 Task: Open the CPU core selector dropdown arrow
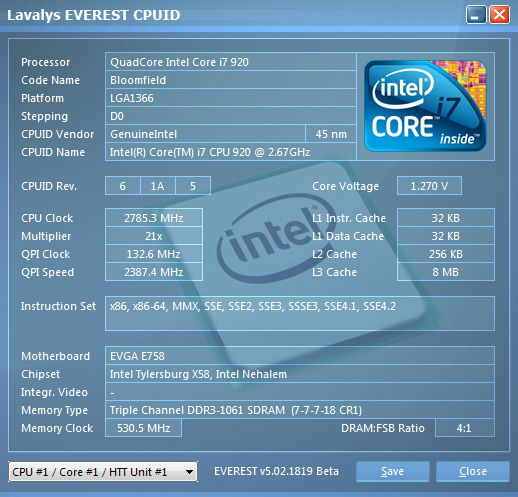point(189,472)
